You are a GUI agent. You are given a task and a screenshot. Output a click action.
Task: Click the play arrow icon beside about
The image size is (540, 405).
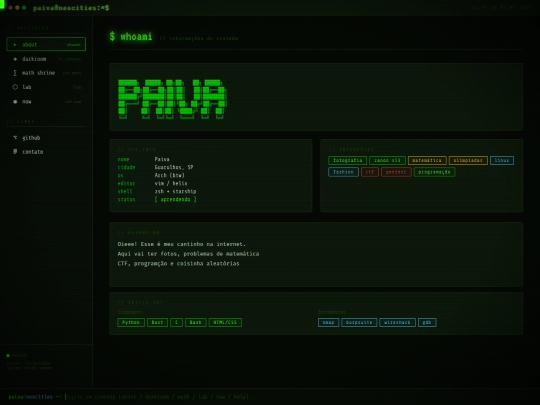pos(15,45)
